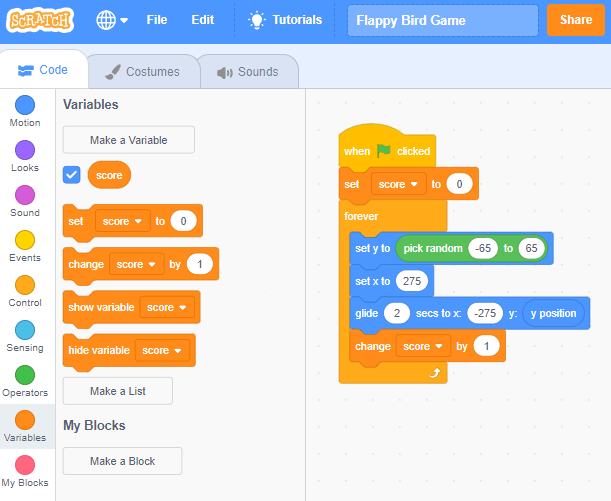Open the Tutorials lightbulb link
The width and height of the screenshot is (611, 501).
[x=286, y=20]
